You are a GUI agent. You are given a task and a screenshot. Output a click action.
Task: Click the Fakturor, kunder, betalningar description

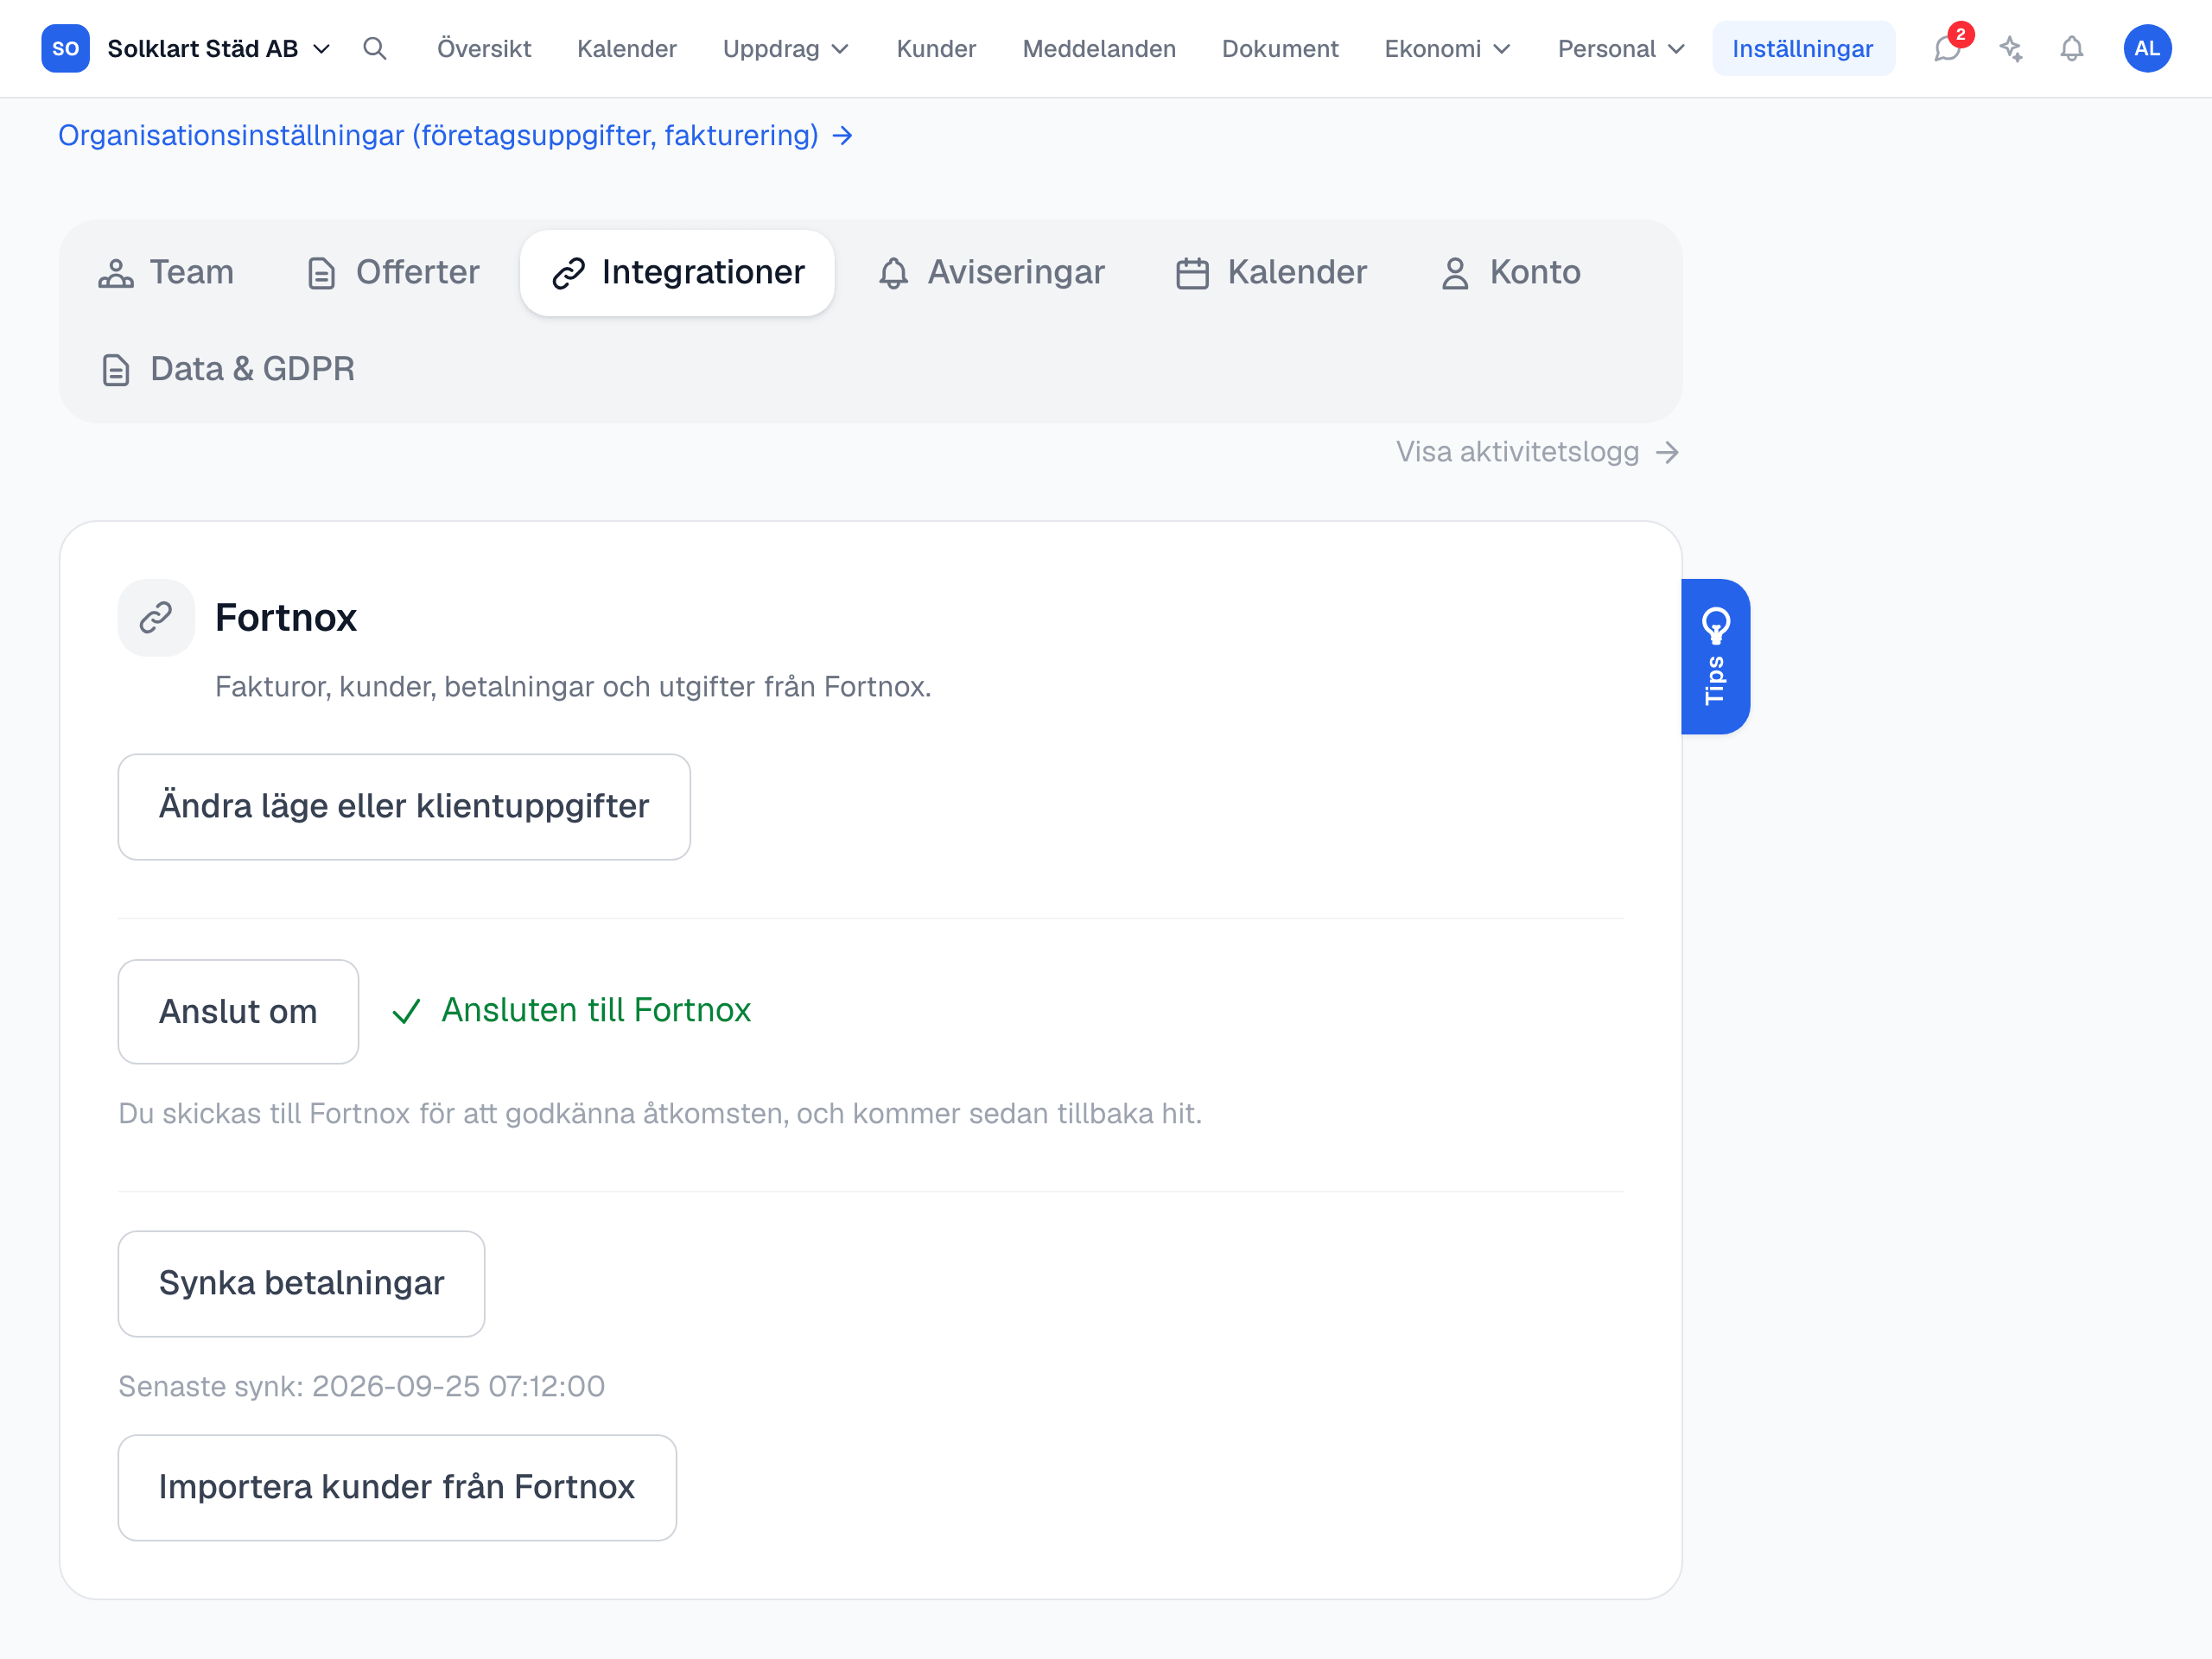point(573,687)
